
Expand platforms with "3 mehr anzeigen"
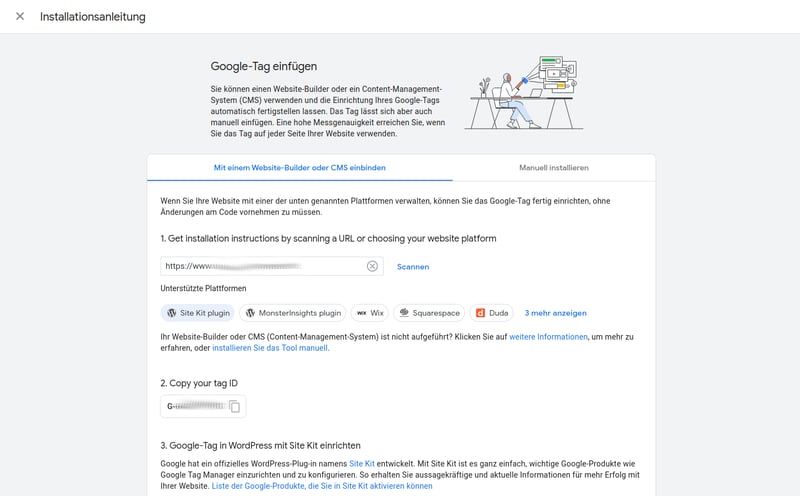tap(555, 313)
